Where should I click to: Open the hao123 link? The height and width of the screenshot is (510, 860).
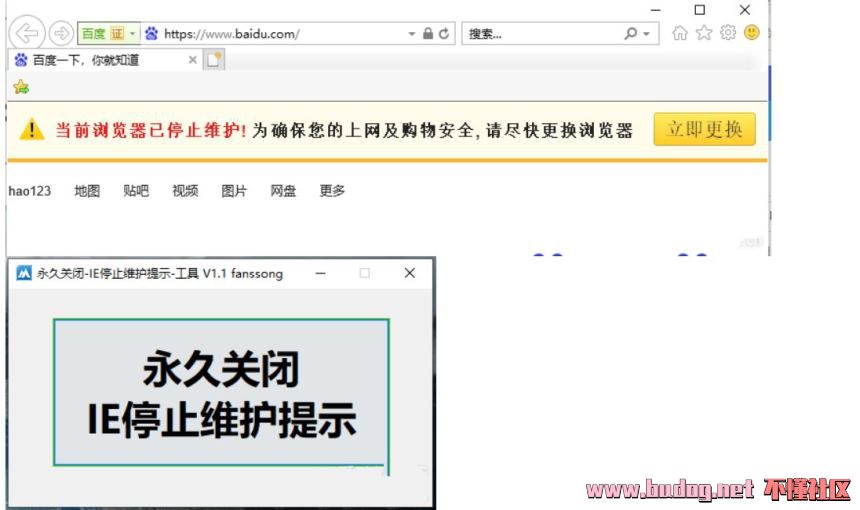click(30, 191)
